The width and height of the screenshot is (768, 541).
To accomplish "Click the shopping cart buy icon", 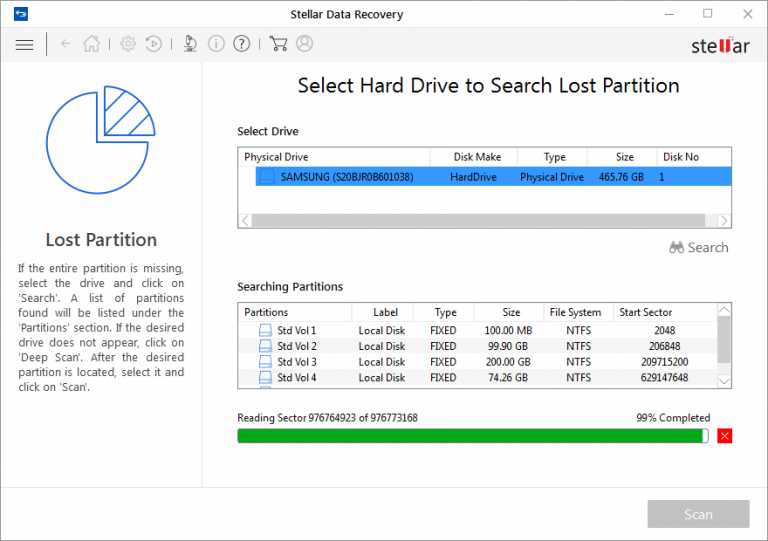I will coord(279,44).
